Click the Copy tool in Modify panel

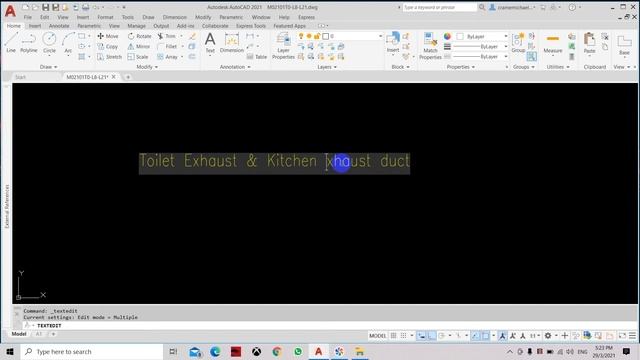pos(108,47)
